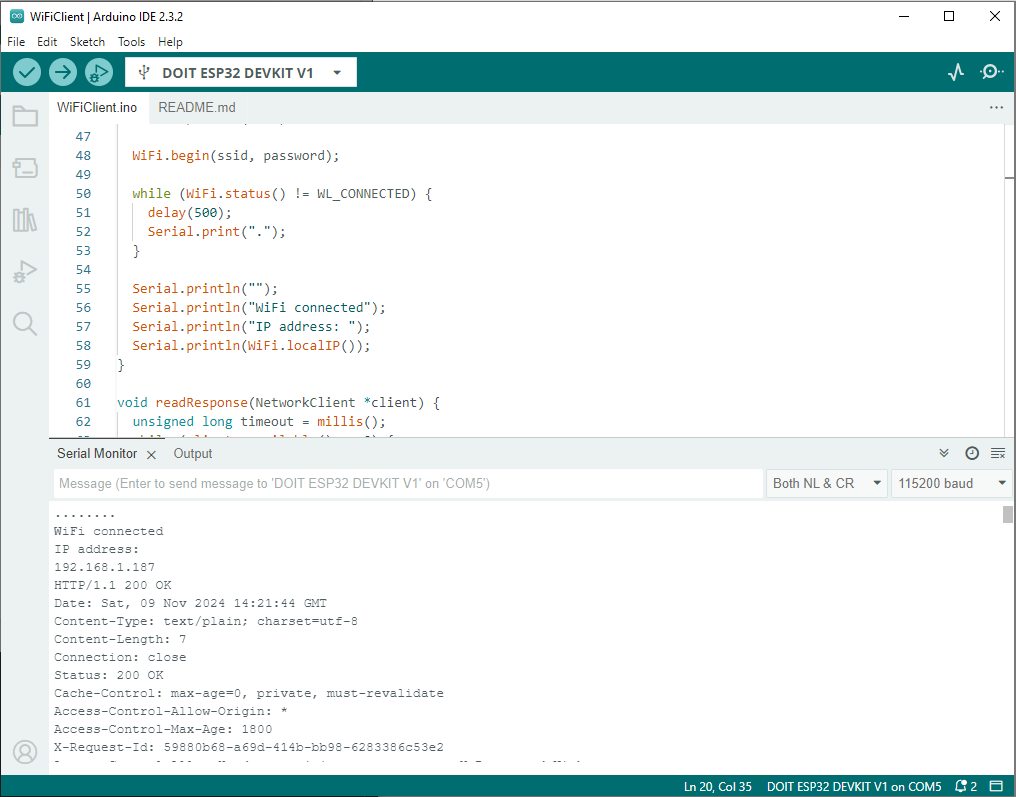
Task: Click line number 50 in the gutter
Action: tap(83, 194)
